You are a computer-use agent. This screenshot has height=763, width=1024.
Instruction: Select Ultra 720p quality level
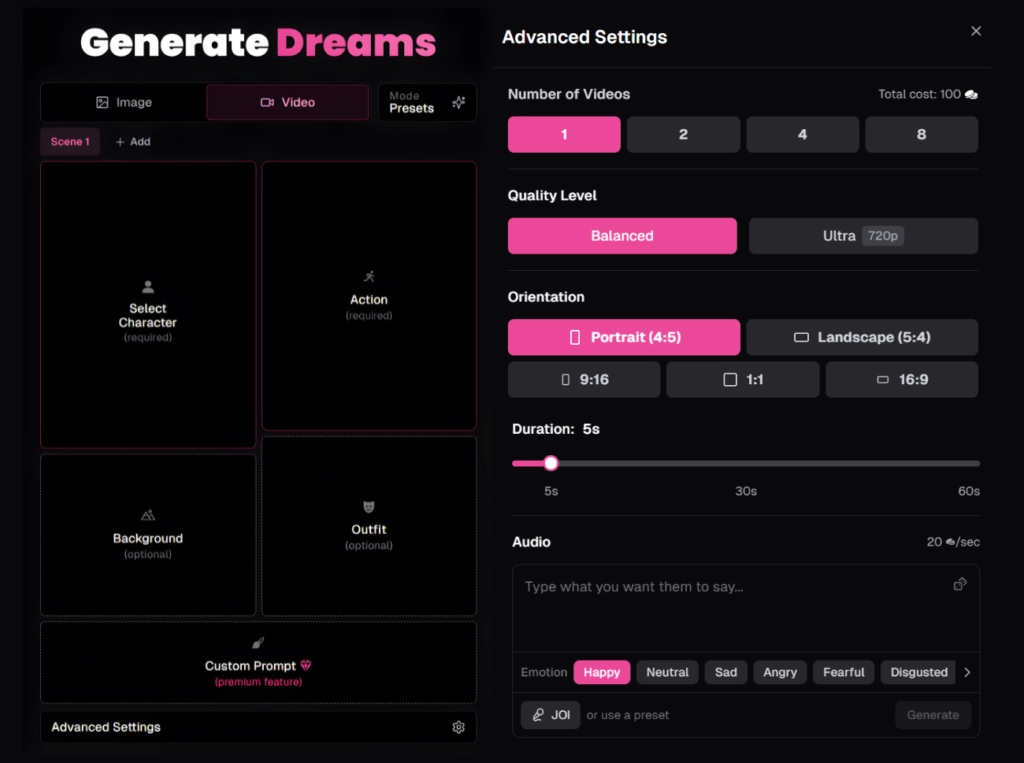(862, 235)
